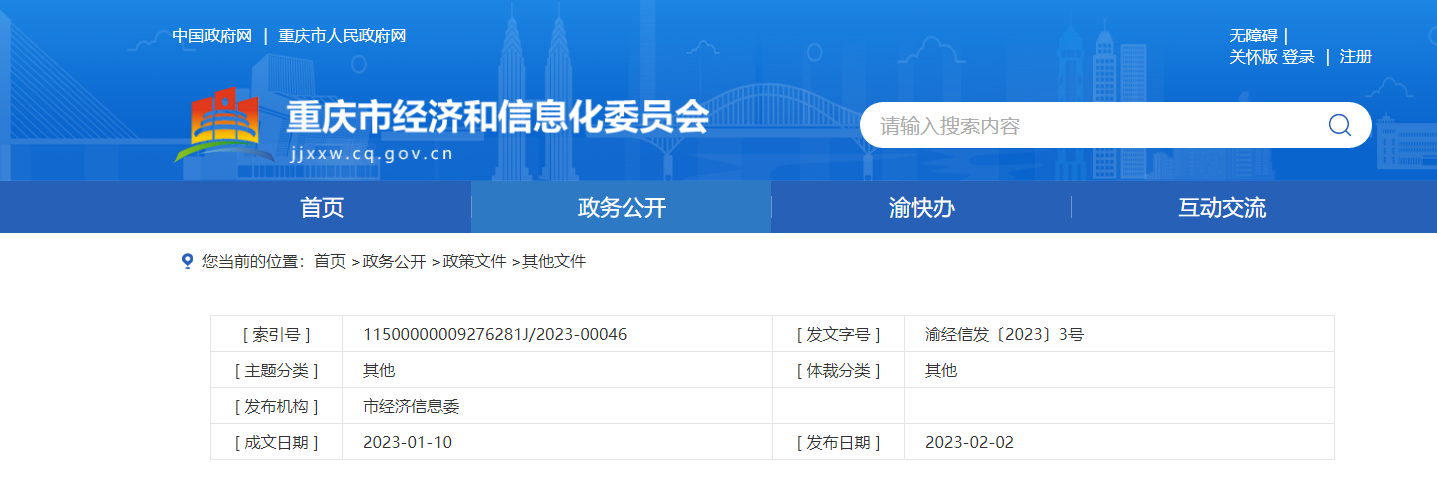The width and height of the screenshot is (1437, 488).
Task: Click the 成文日期 label cell
Action: (277, 442)
